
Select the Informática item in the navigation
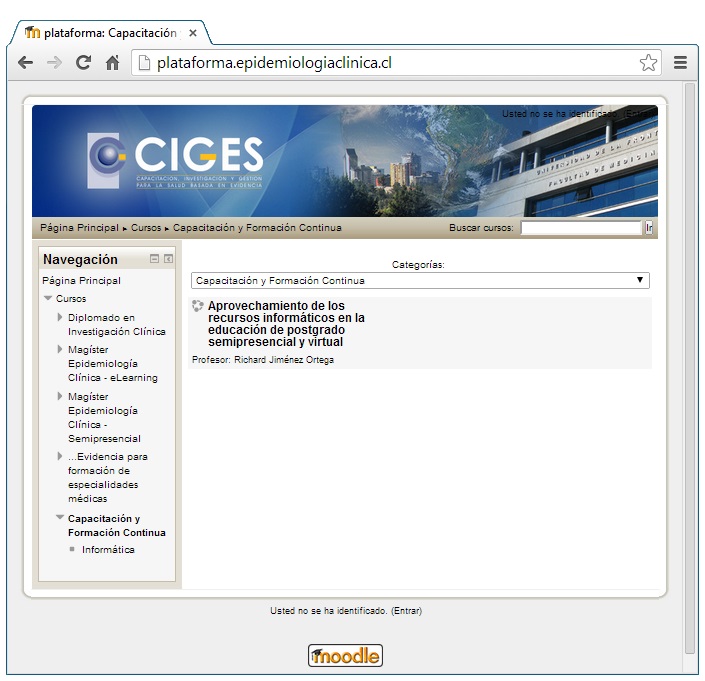pyautogui.click(x=108, y=549)
